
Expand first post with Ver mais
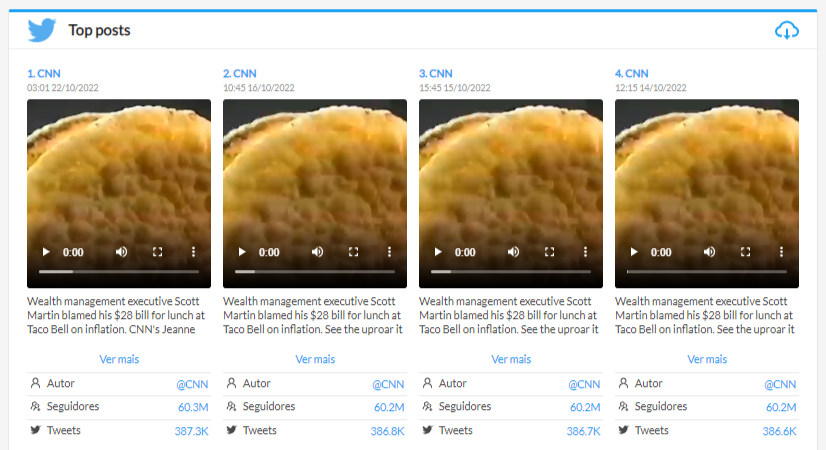[119, 359]
